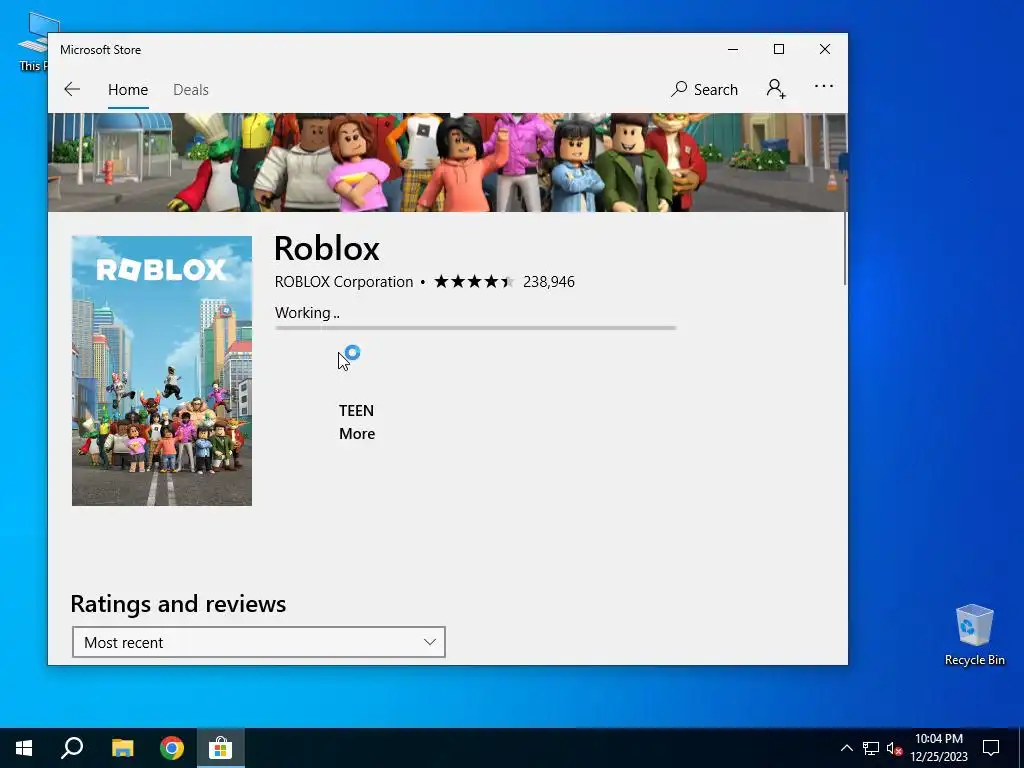The height and width of the screenshot is (768, 1024).
Task: Click the star rating for Roblox
Action: point(474,281)
